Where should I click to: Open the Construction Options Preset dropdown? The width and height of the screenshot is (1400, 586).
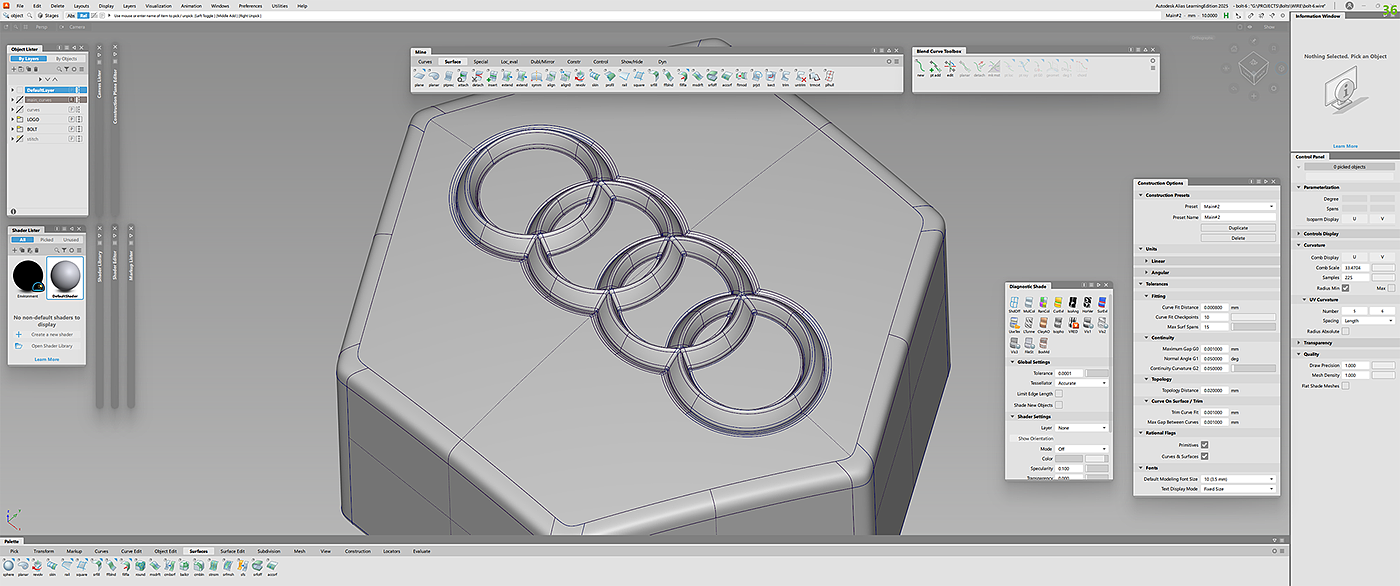point(1238,206)
